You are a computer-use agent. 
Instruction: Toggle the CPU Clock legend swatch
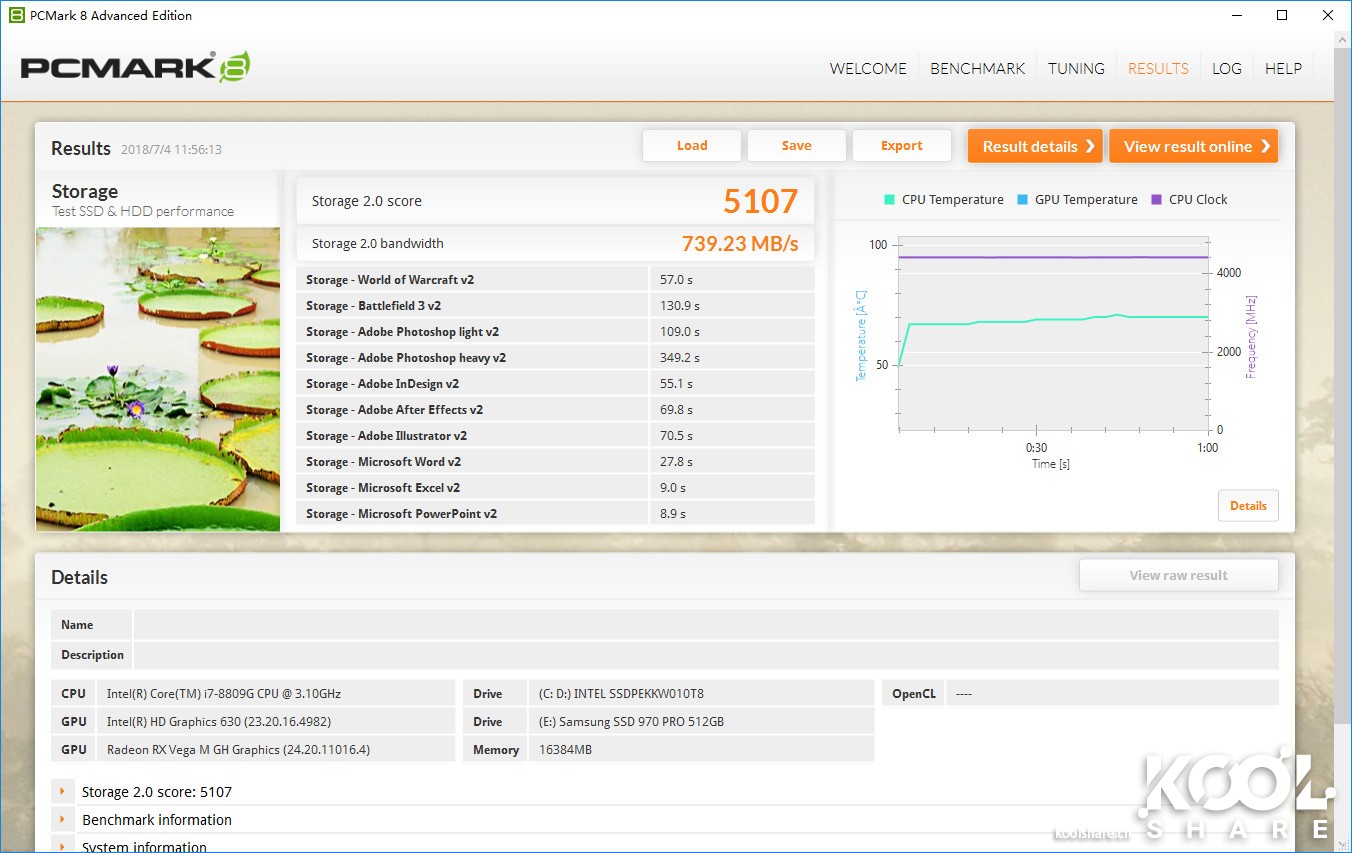click(1157, 199)
